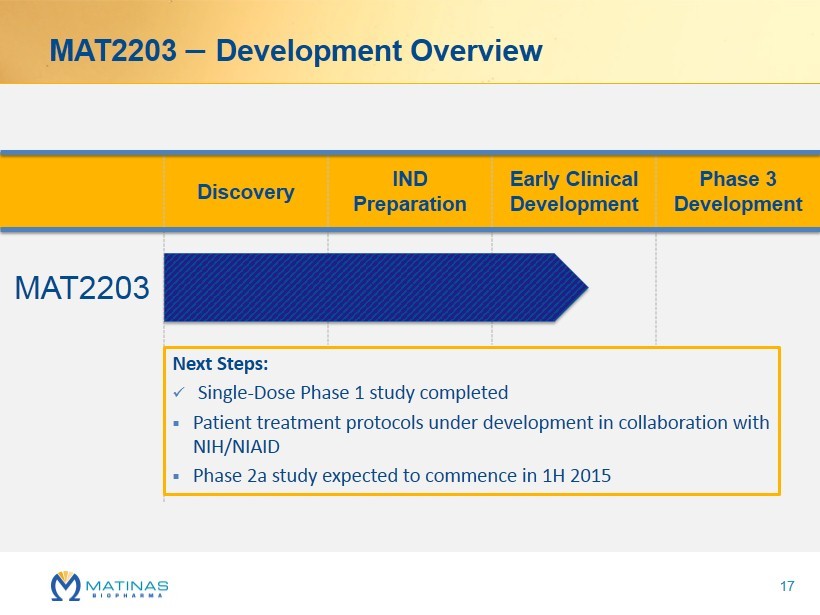Open the Early Clinical Development header
820x615 pixels.
click(x=574, y=192)
